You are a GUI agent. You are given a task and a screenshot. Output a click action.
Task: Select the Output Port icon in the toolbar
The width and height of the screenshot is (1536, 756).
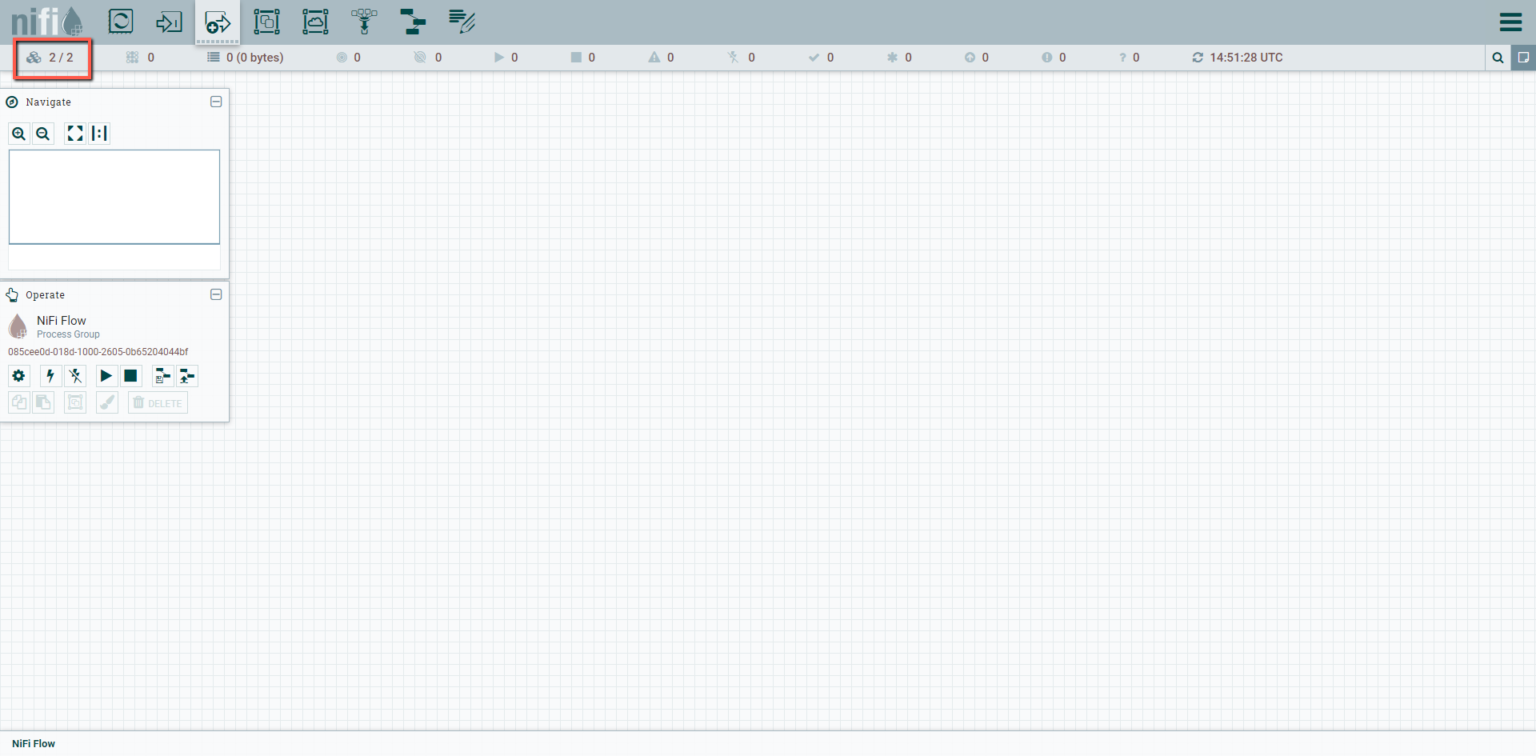click(x=217, y=21)
